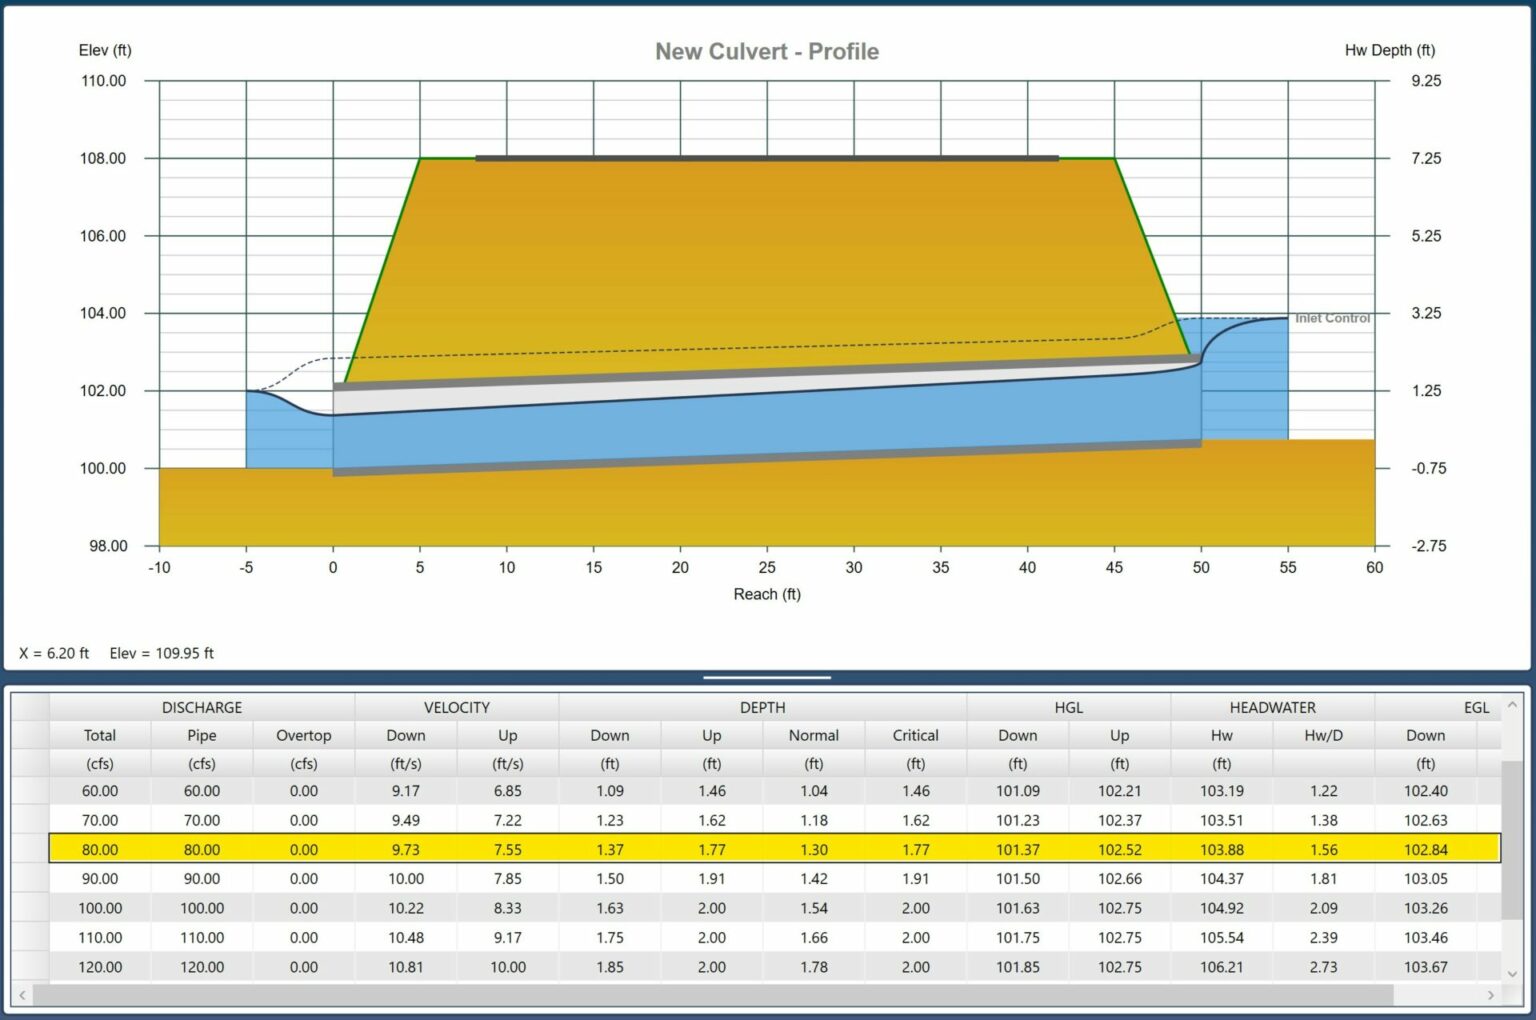
Task: Click the horizontal scrollbar left chevron
Action: (20, 997)
